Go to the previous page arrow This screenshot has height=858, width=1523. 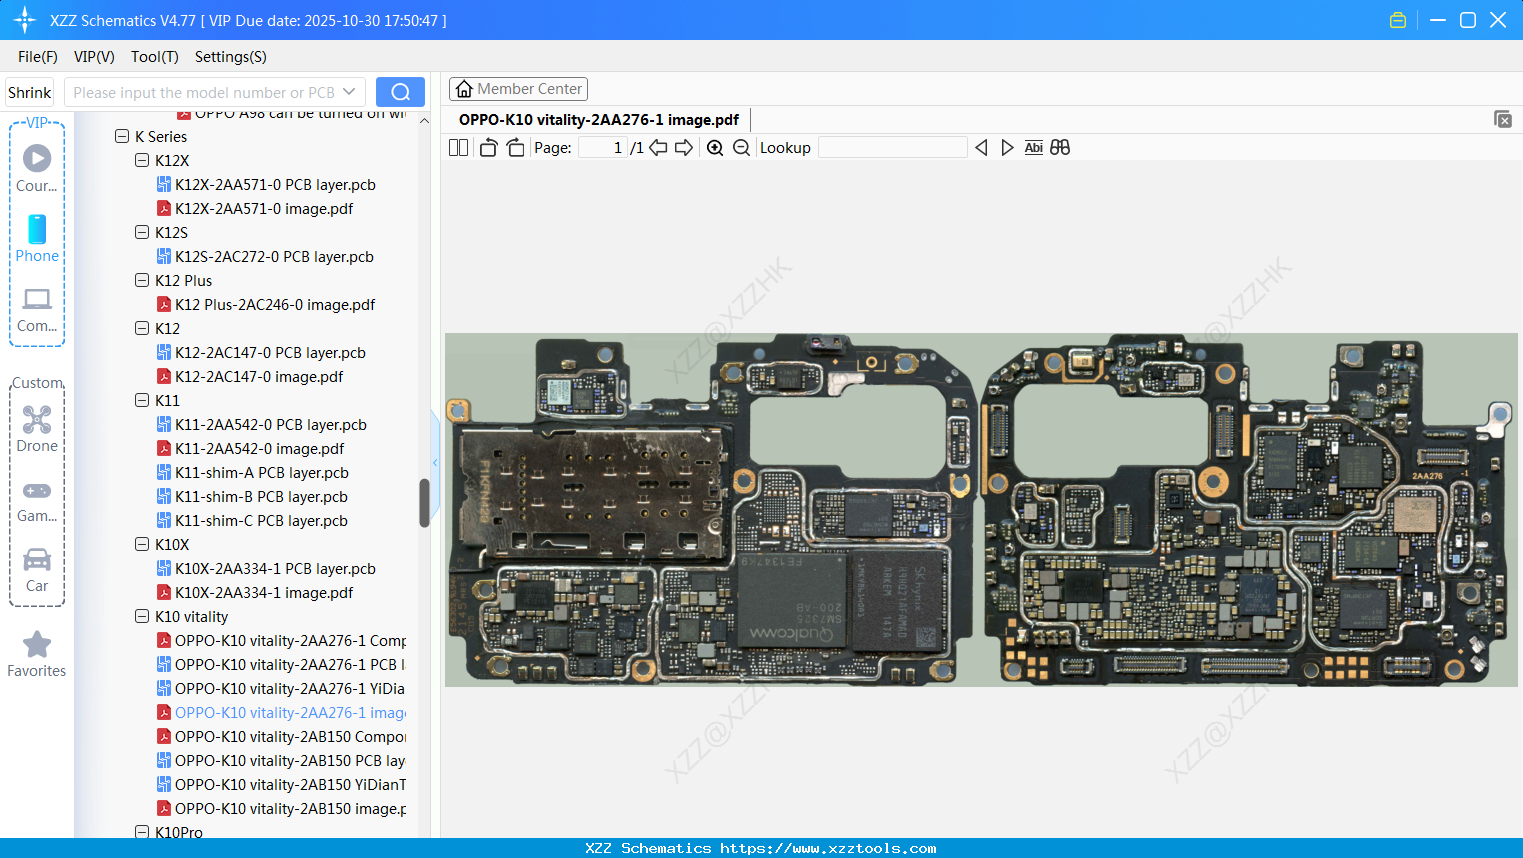tap(658, 148)
